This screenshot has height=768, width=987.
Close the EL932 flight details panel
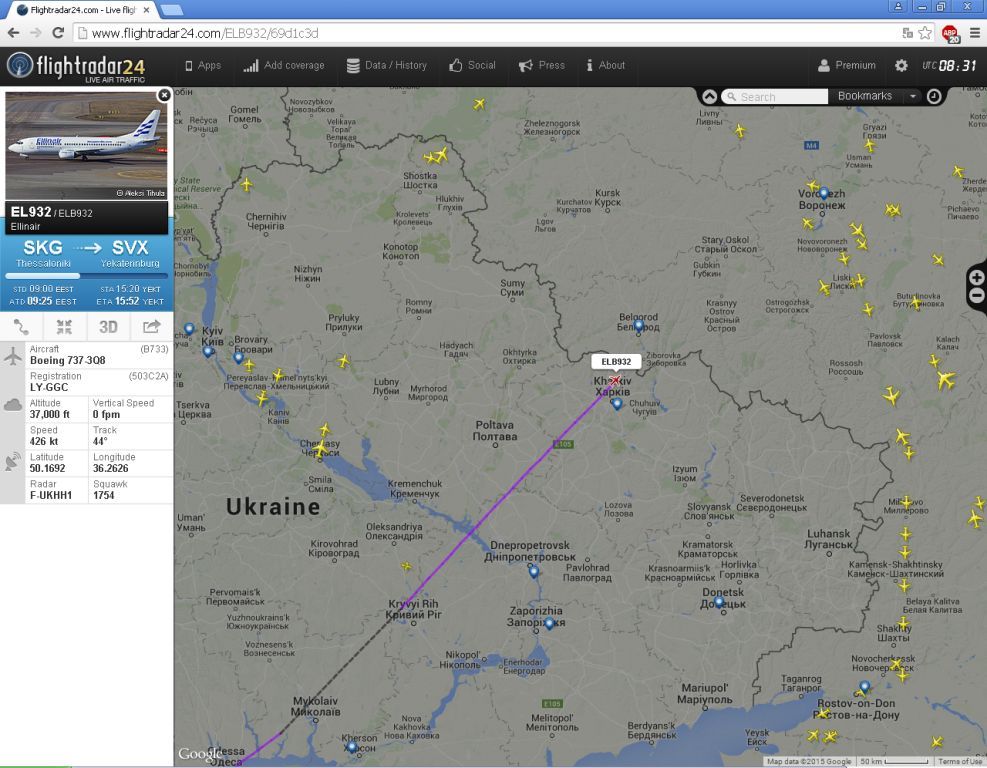point(164,95)
